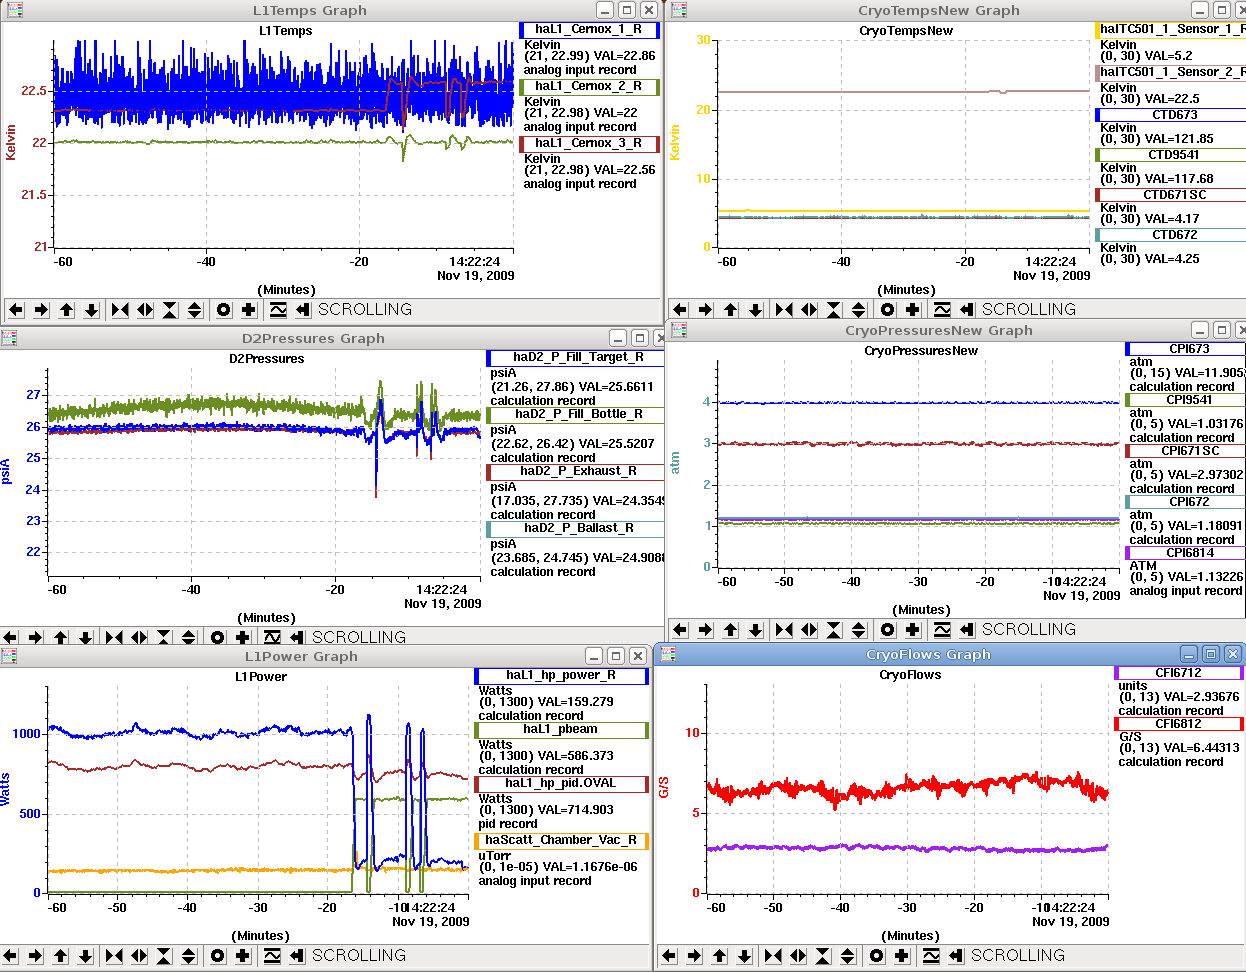This screenshot has width=1246, height=973.
Task: Select the CFI6812 legend entry
Action: (x=1179, y=725)
